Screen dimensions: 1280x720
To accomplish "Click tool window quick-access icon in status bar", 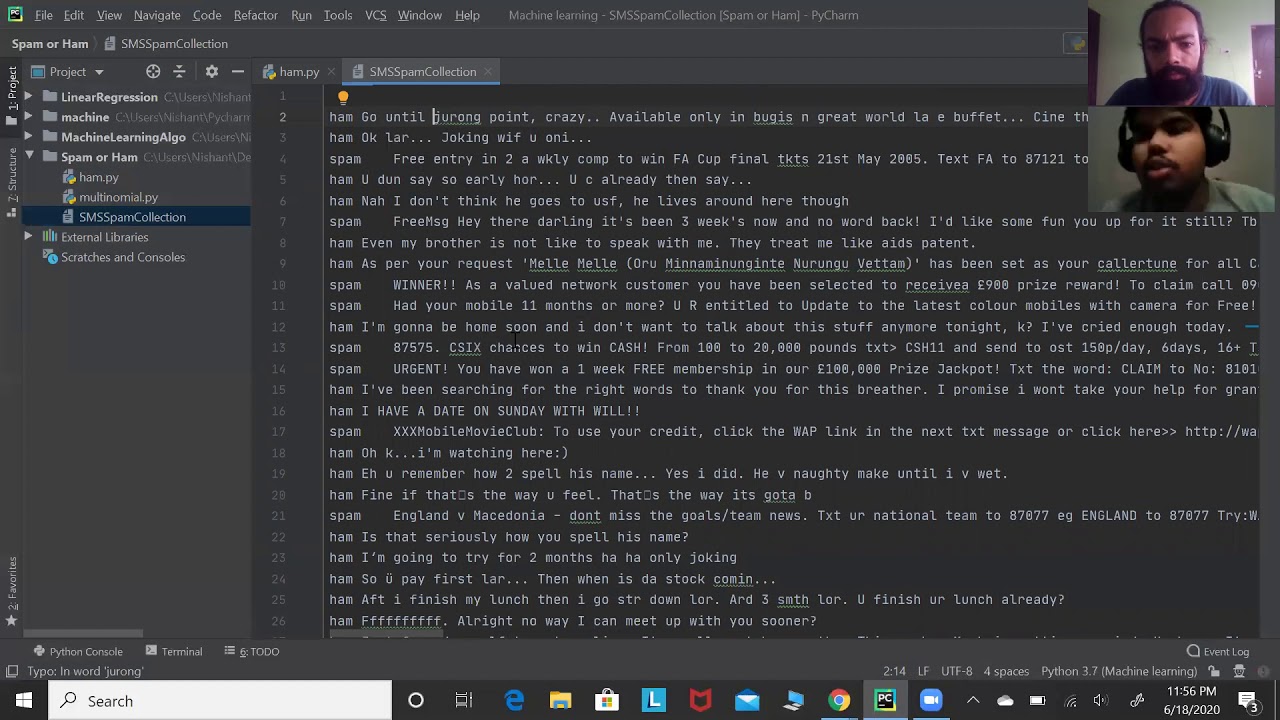I will pos(11,672).
